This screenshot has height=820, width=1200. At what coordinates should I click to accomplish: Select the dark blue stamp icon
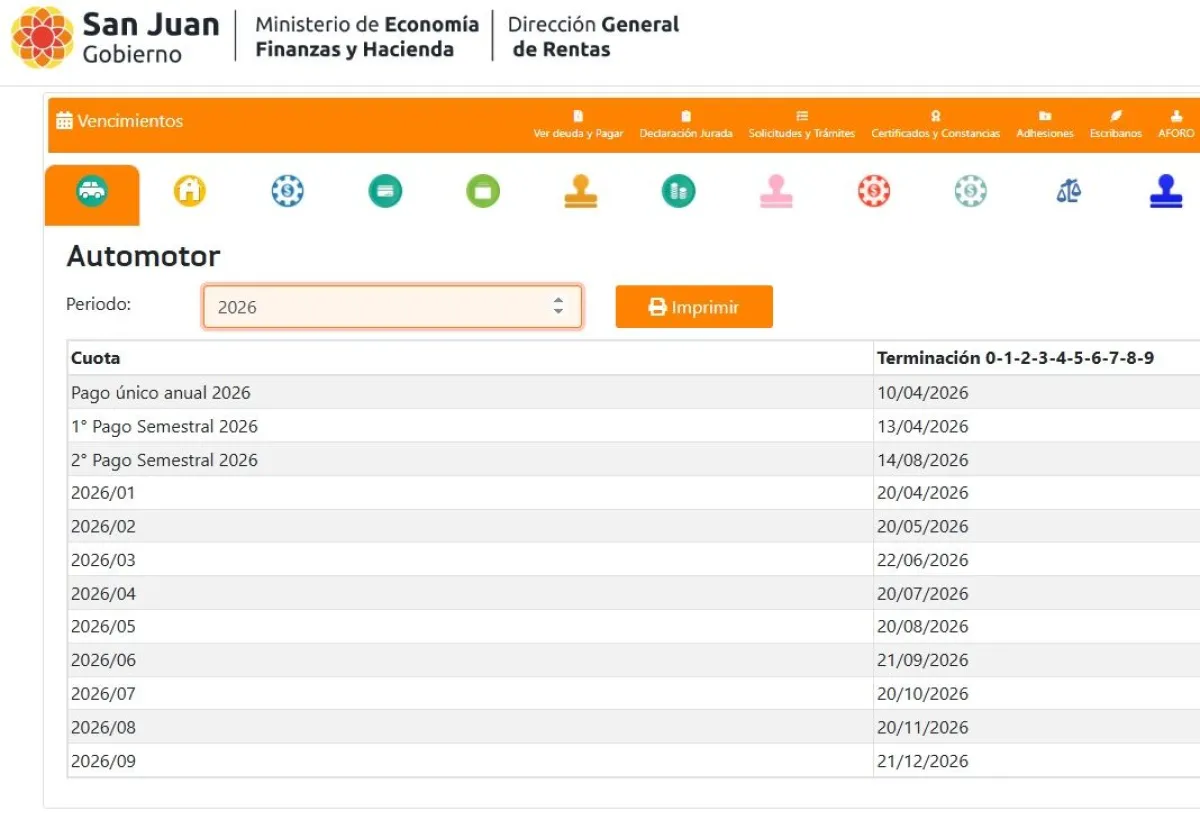click(1166, 190)
